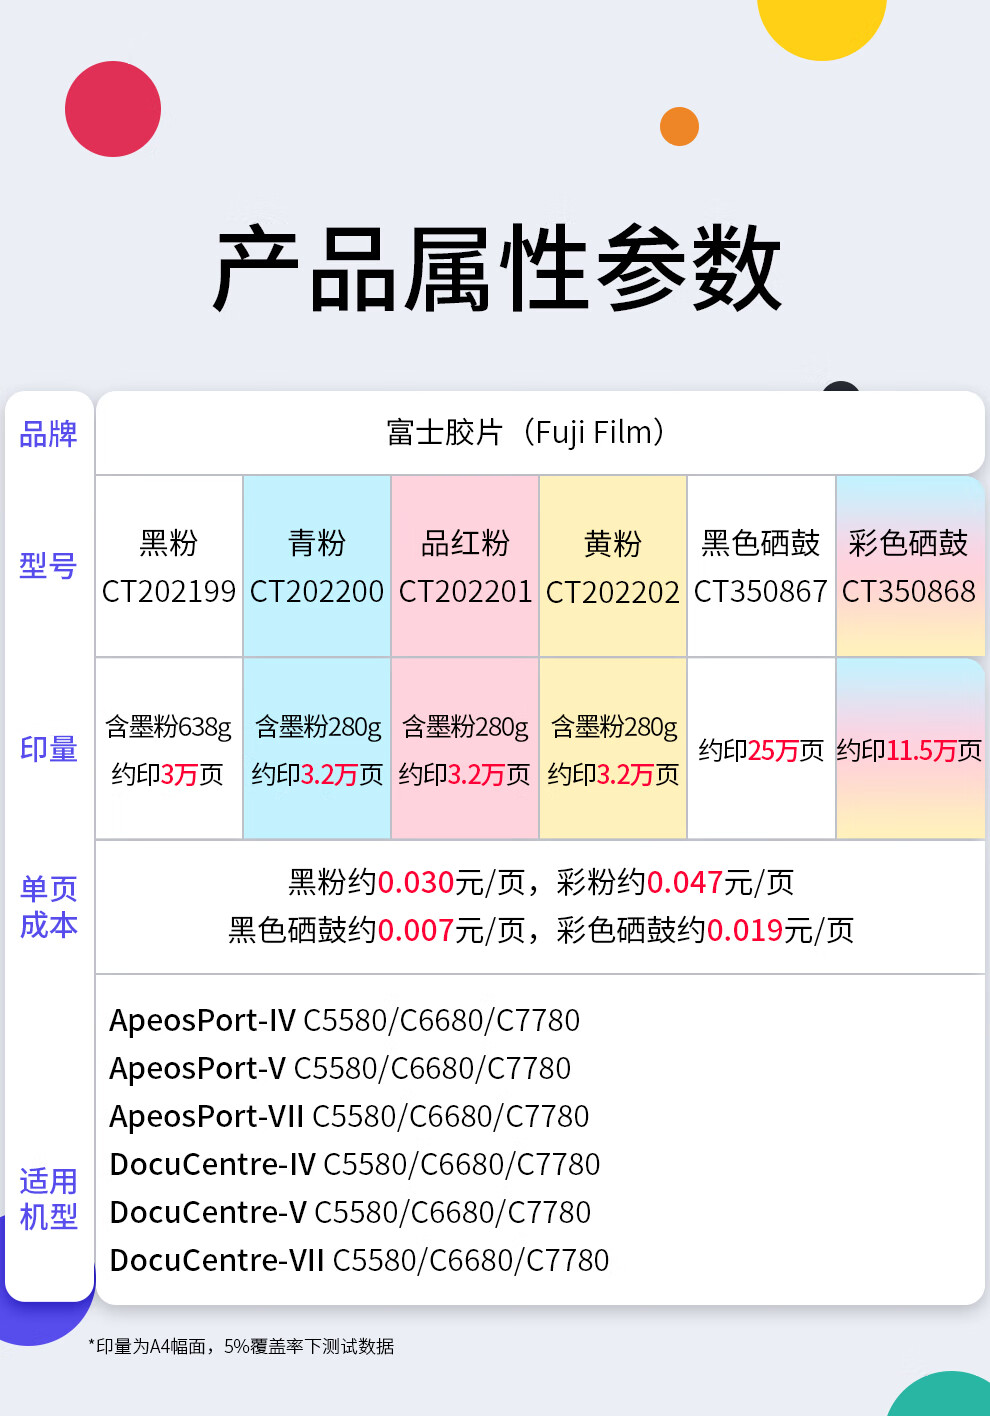Select the 单页成本 row label
This screenshot has width=990, height=1416.
(49, 907)
